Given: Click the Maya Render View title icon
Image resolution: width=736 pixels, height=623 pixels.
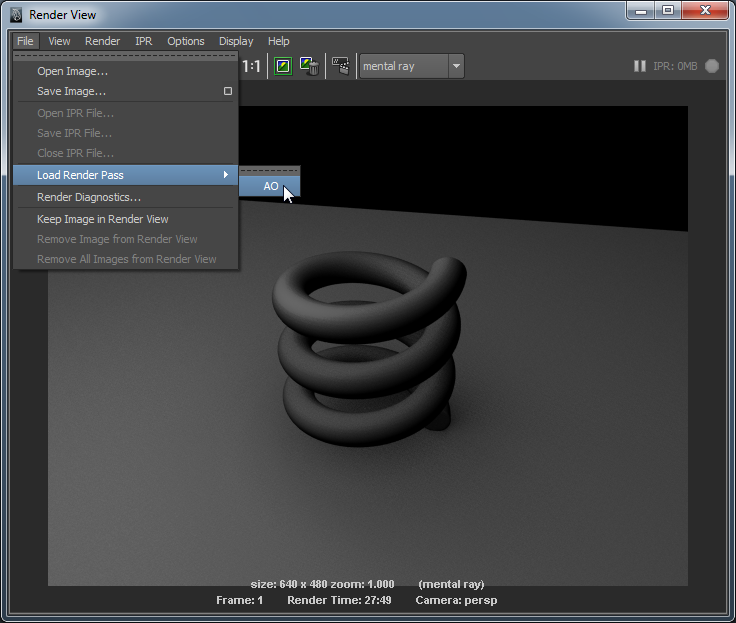Looking at the screenshot, I should 16,14.
